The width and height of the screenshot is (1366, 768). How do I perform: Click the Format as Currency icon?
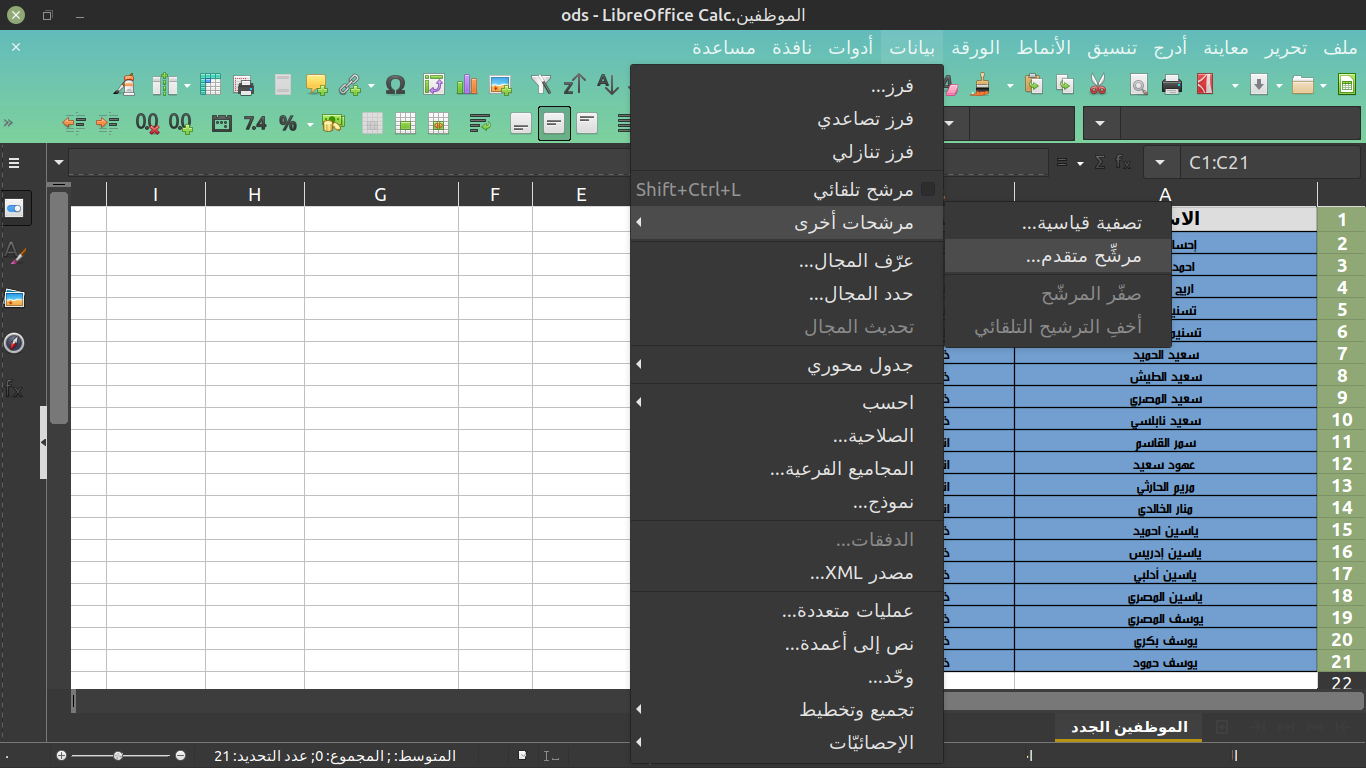[x=333, y=124]
